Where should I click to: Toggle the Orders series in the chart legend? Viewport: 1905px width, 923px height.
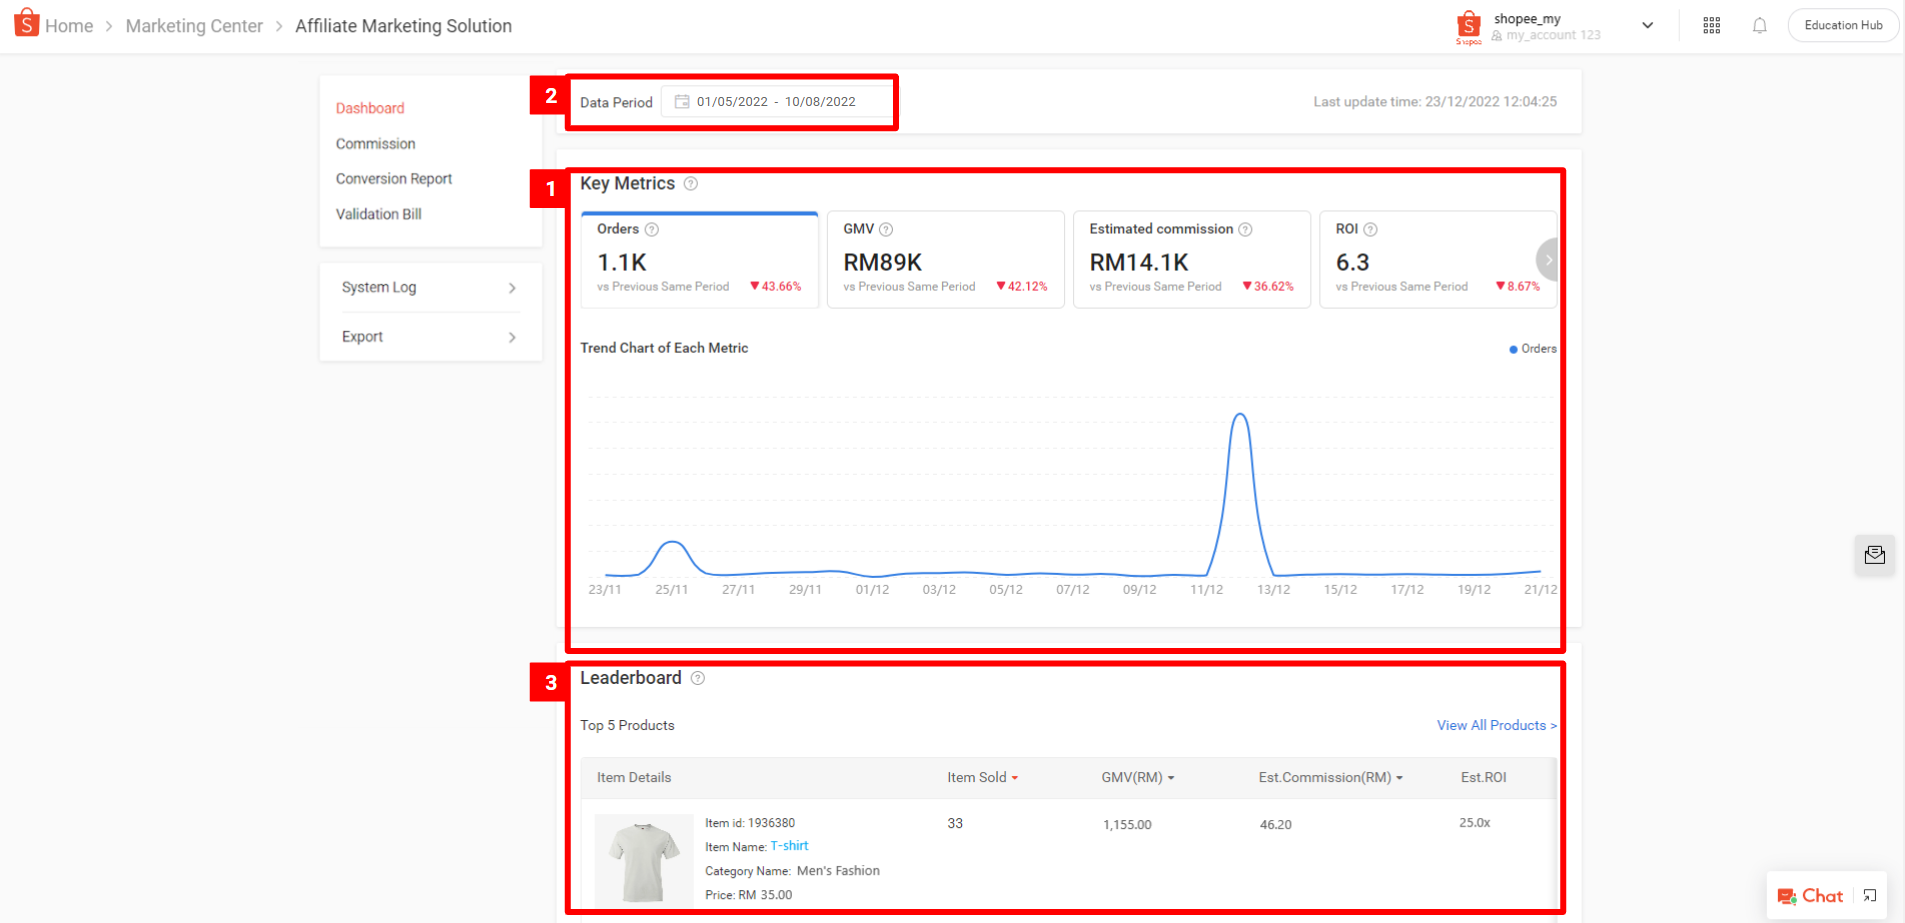(1532, 348)
